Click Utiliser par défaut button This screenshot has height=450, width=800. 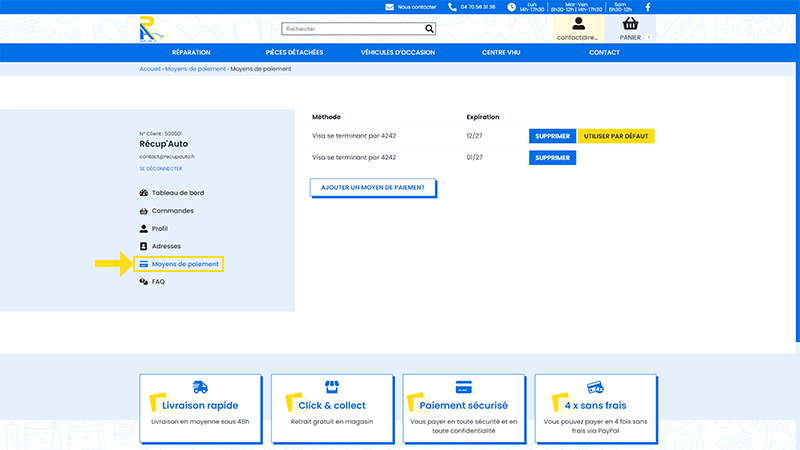click(616, 136)
